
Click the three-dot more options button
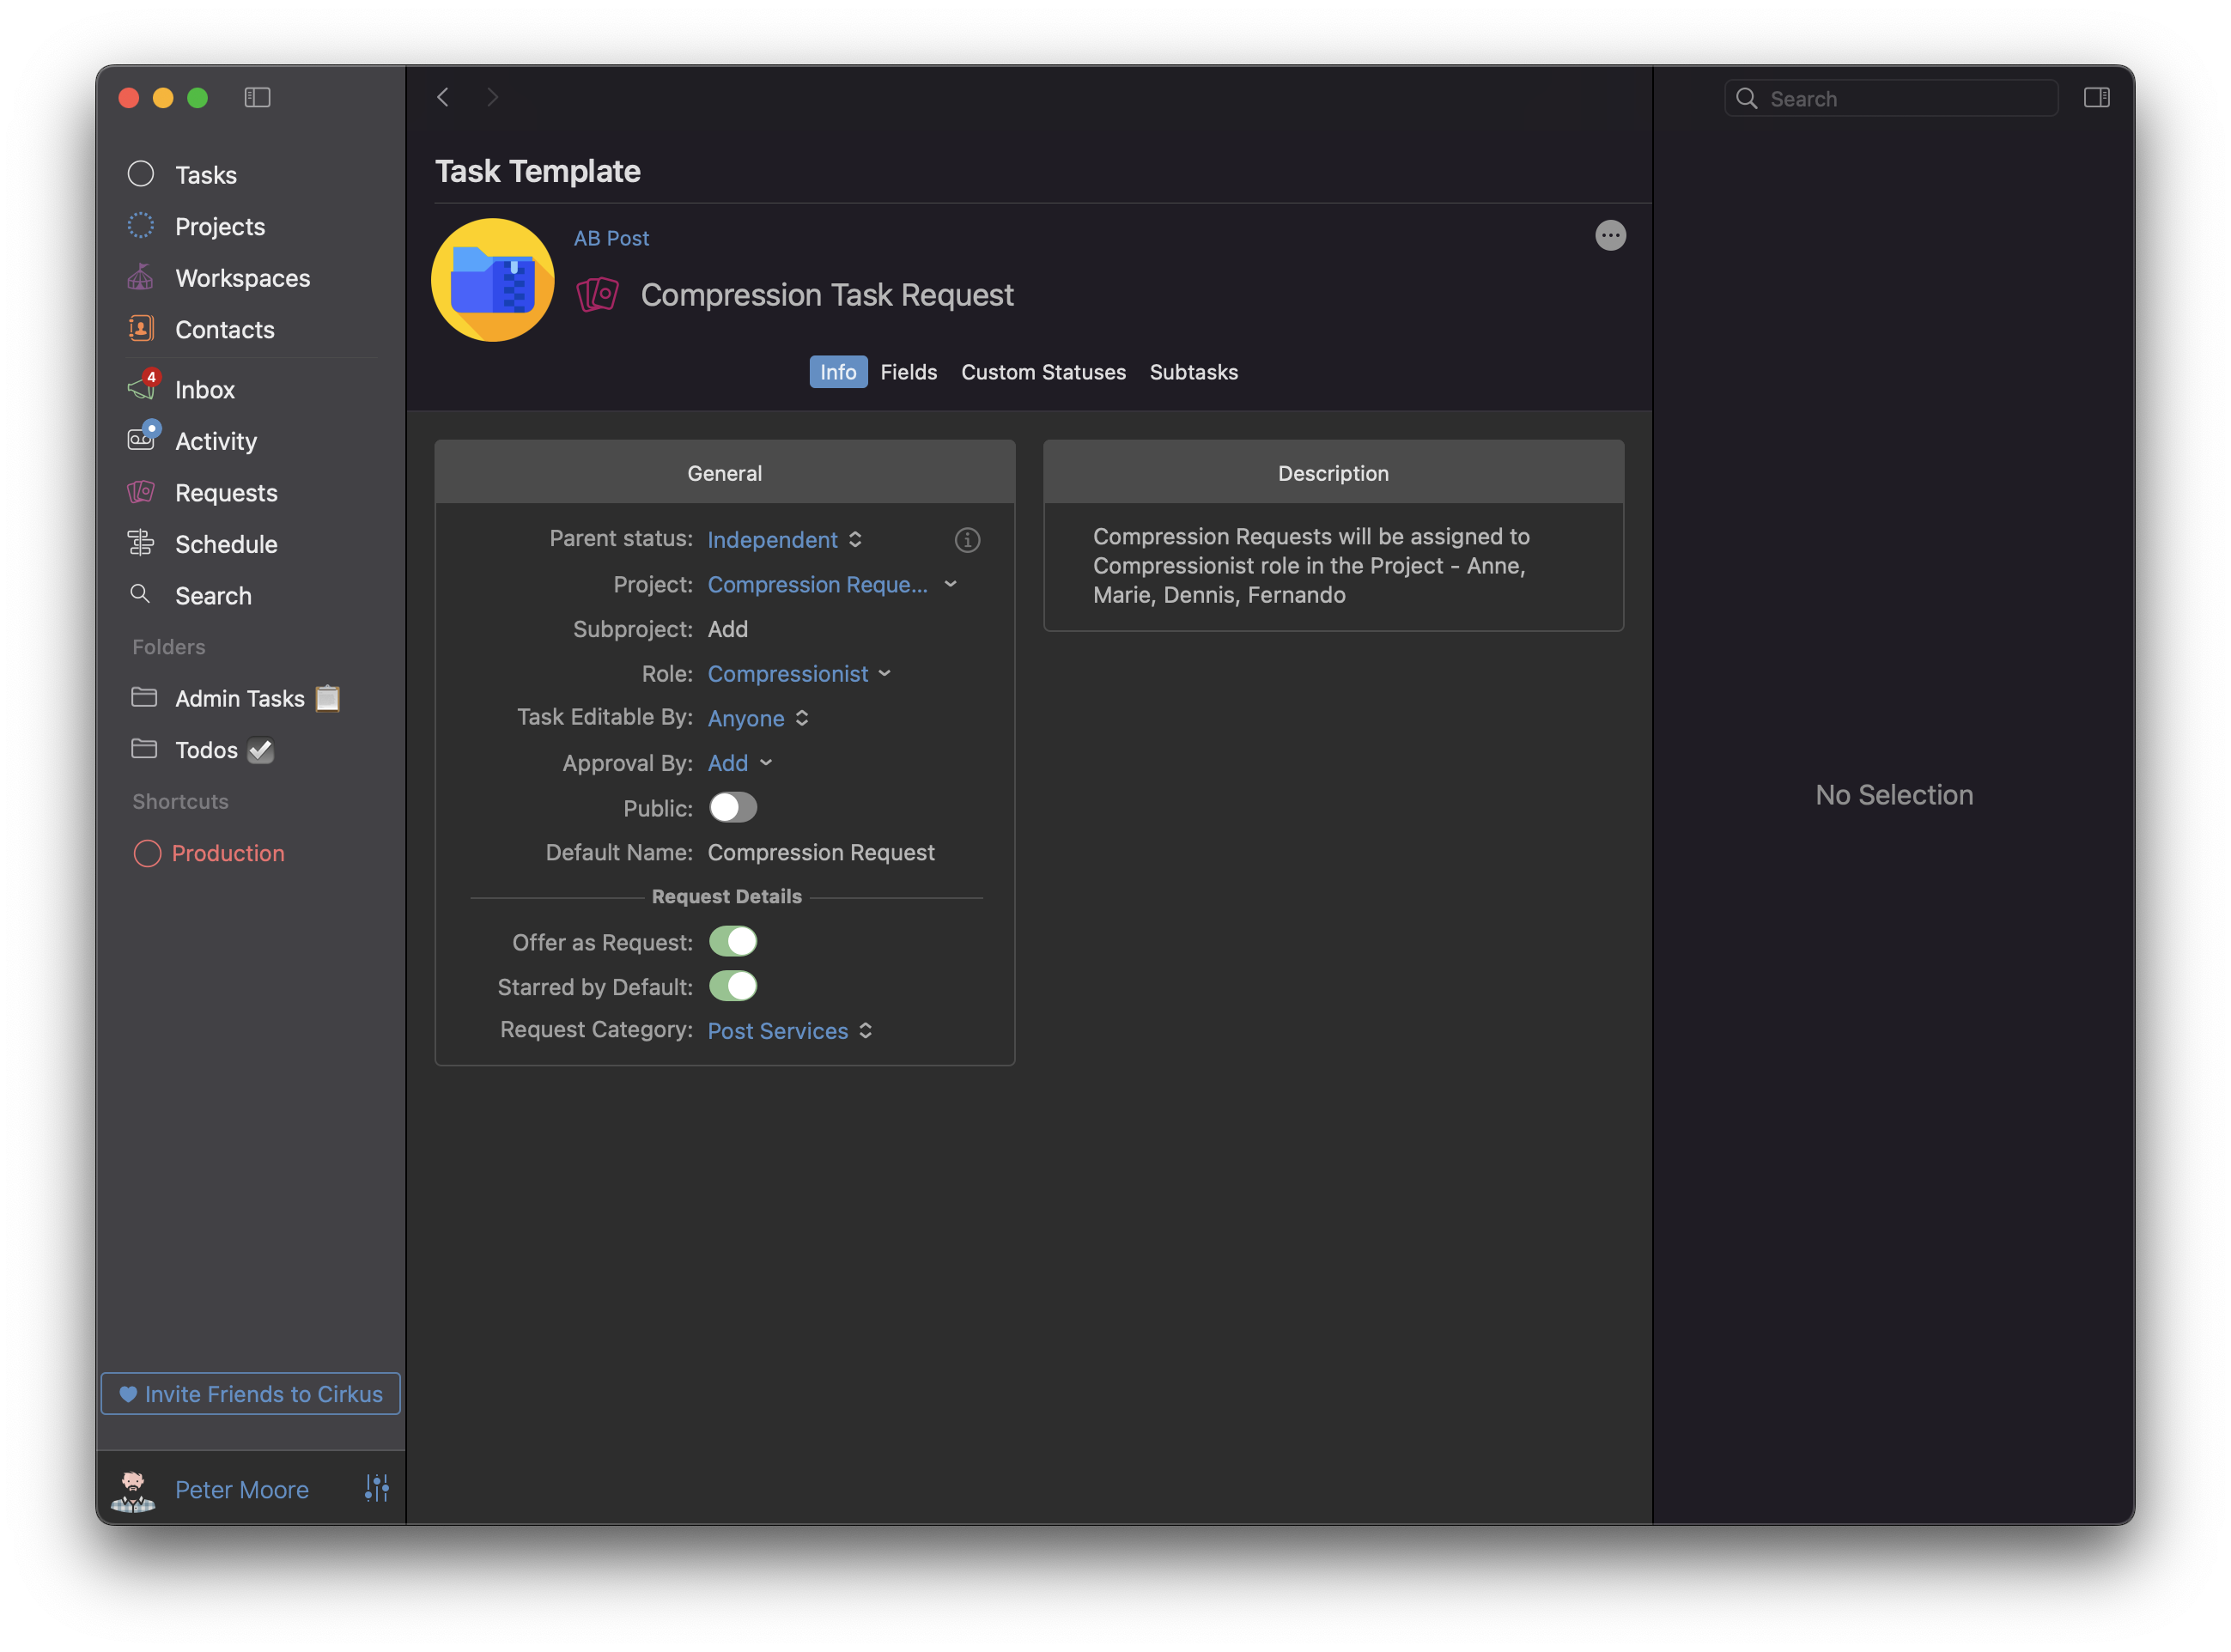(x=1609, y=236)
